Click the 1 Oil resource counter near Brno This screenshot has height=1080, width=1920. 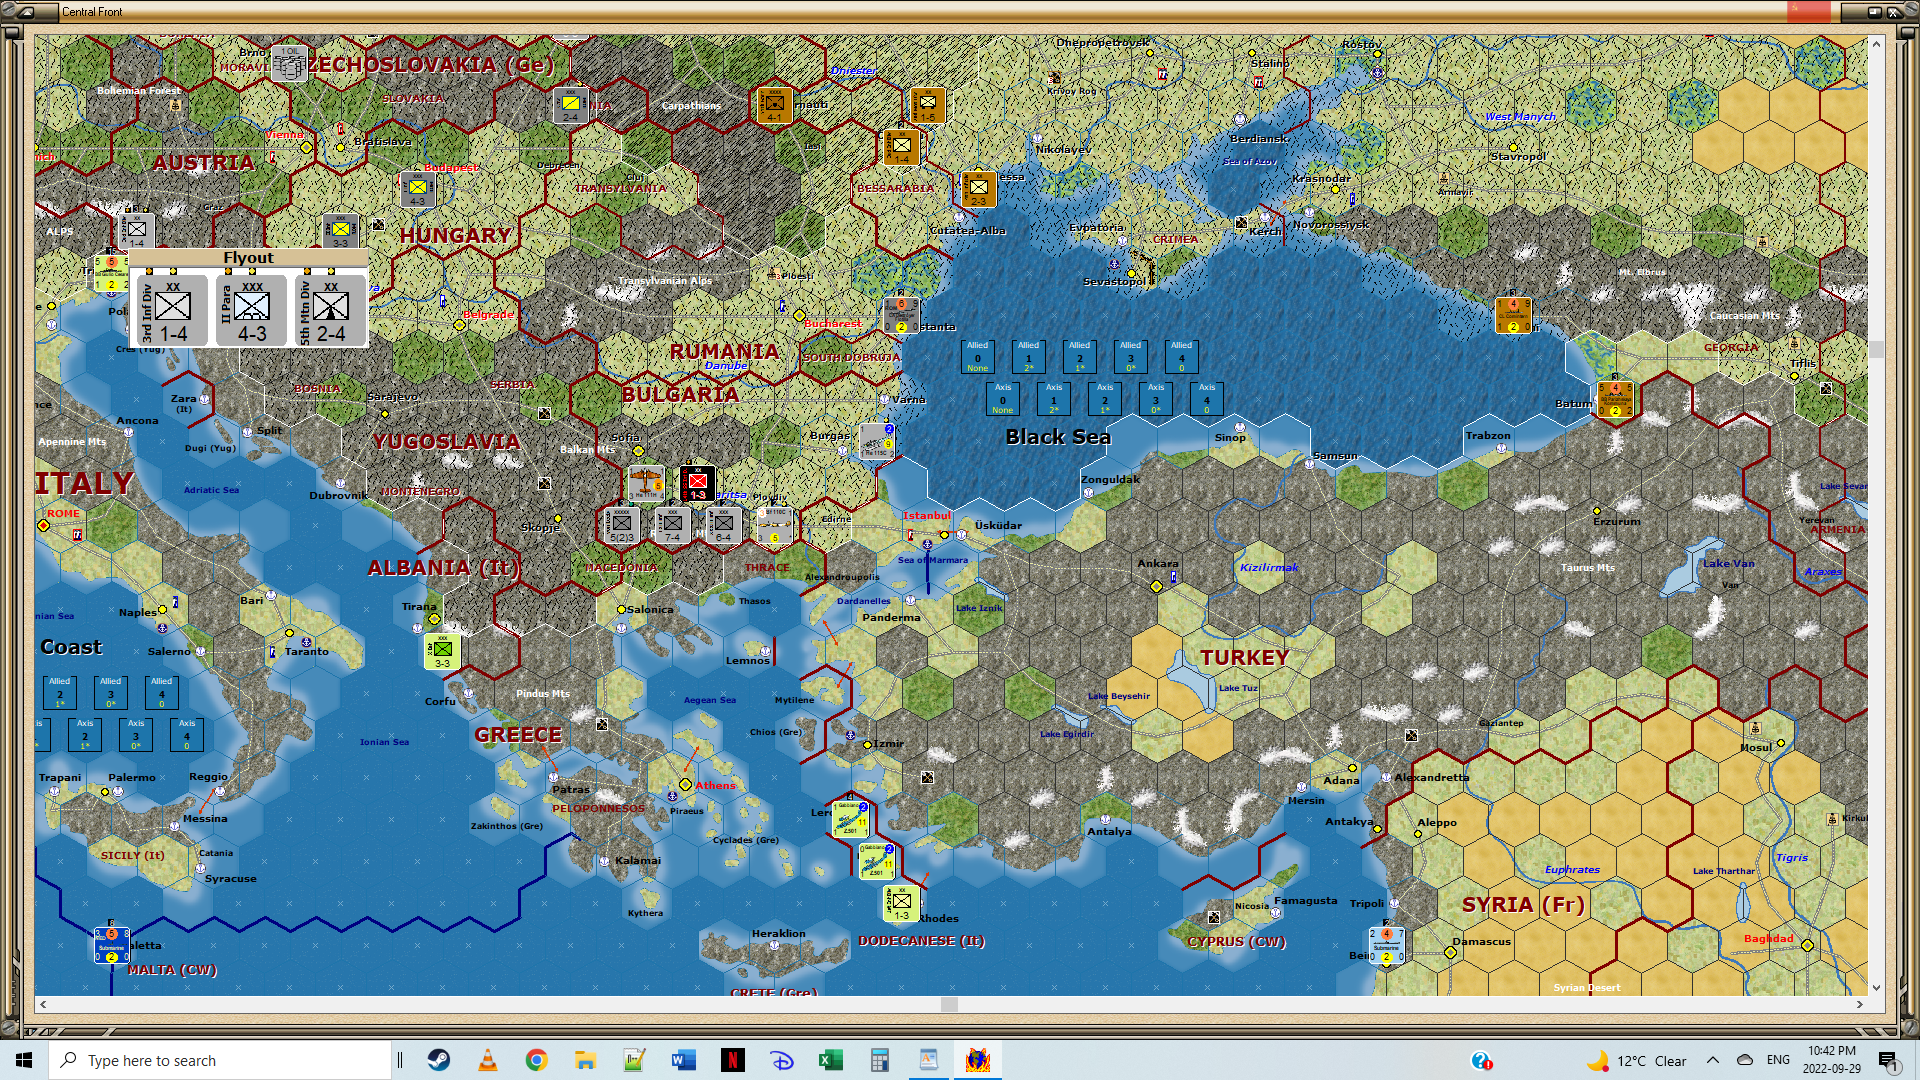(289, 63)
